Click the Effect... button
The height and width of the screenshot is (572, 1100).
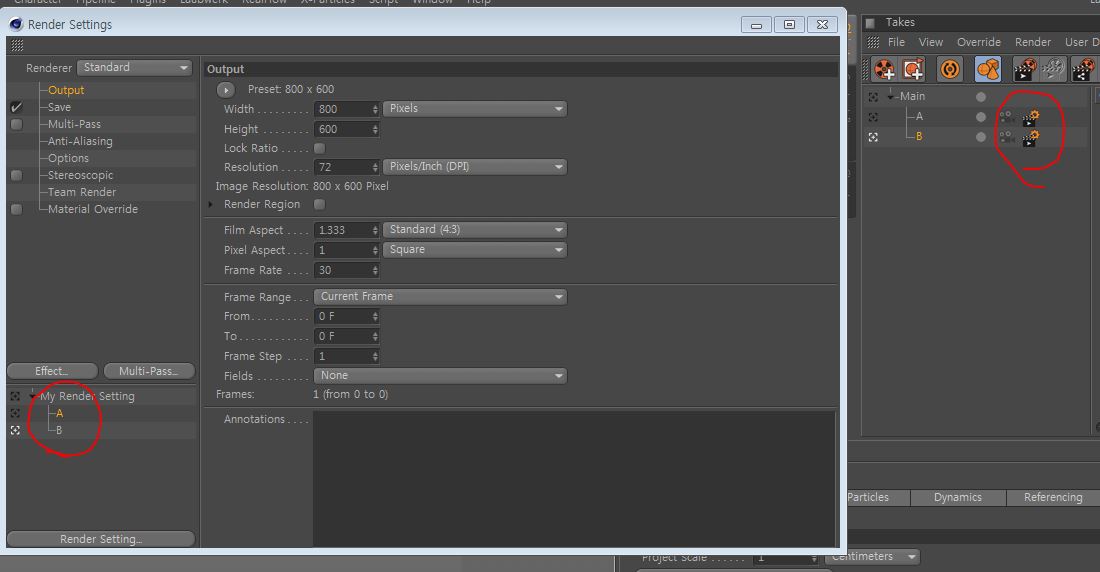pyautogui.click(x=52, y=371)
